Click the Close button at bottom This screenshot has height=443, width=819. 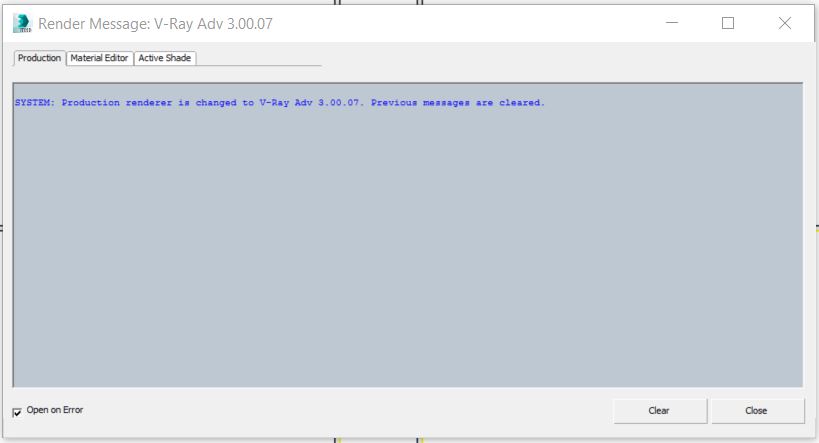757,411
